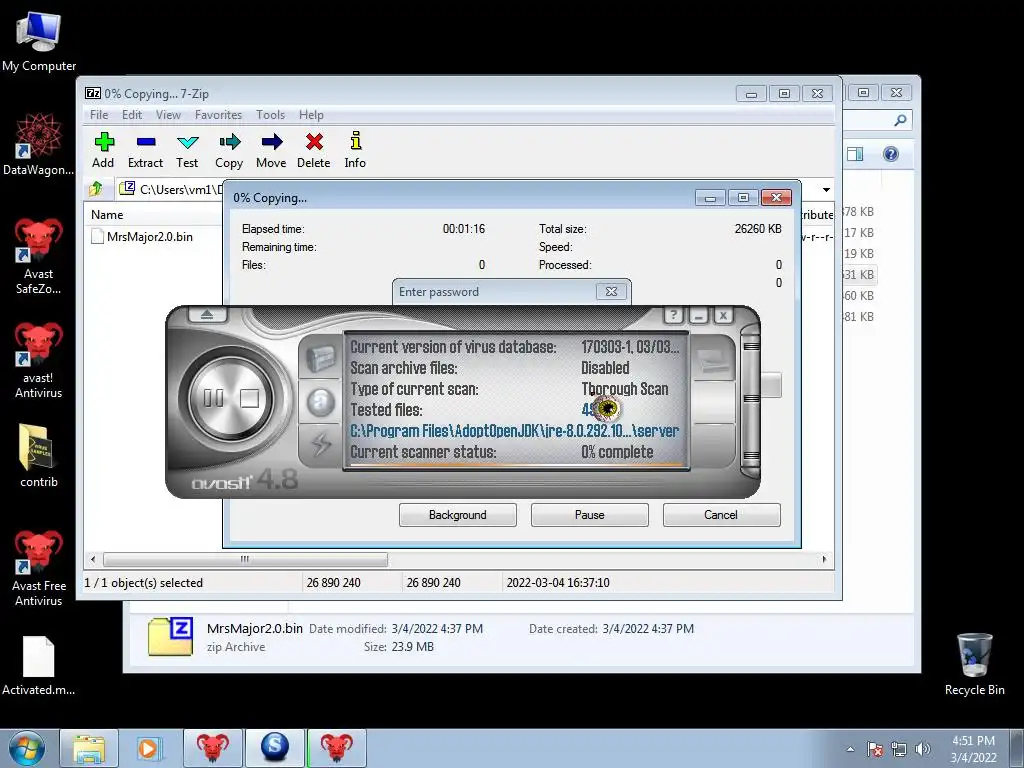The image size is (1024, 768).
Task: Click the Info toolbar icon in 7-Zip
Action: point(355,150)
